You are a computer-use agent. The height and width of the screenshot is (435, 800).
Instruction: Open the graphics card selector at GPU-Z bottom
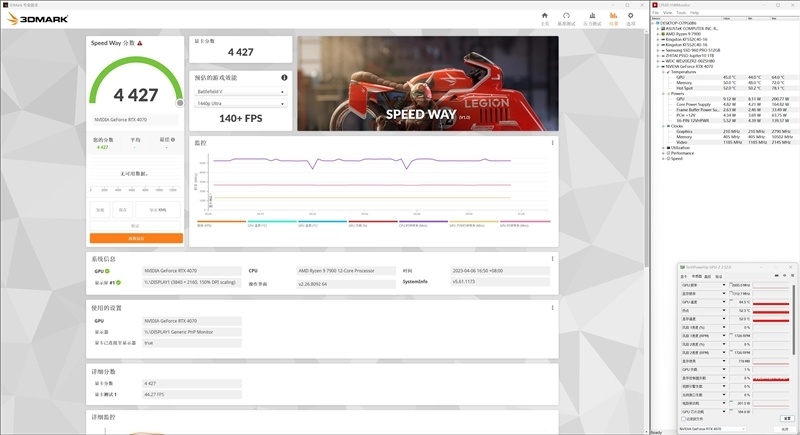click(712, 429)
